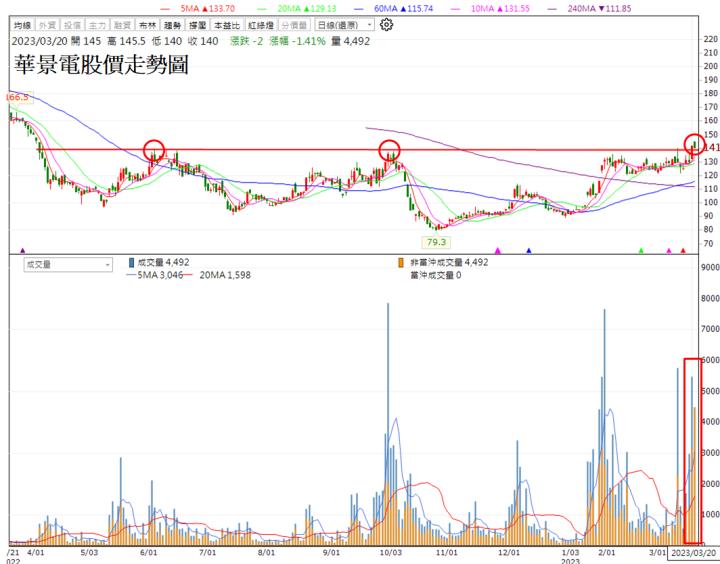Image resolution: width=720 pixels, height=564 pixels.
Task: Click the 成交量 4,492 legend text
Action: (163, 263)
